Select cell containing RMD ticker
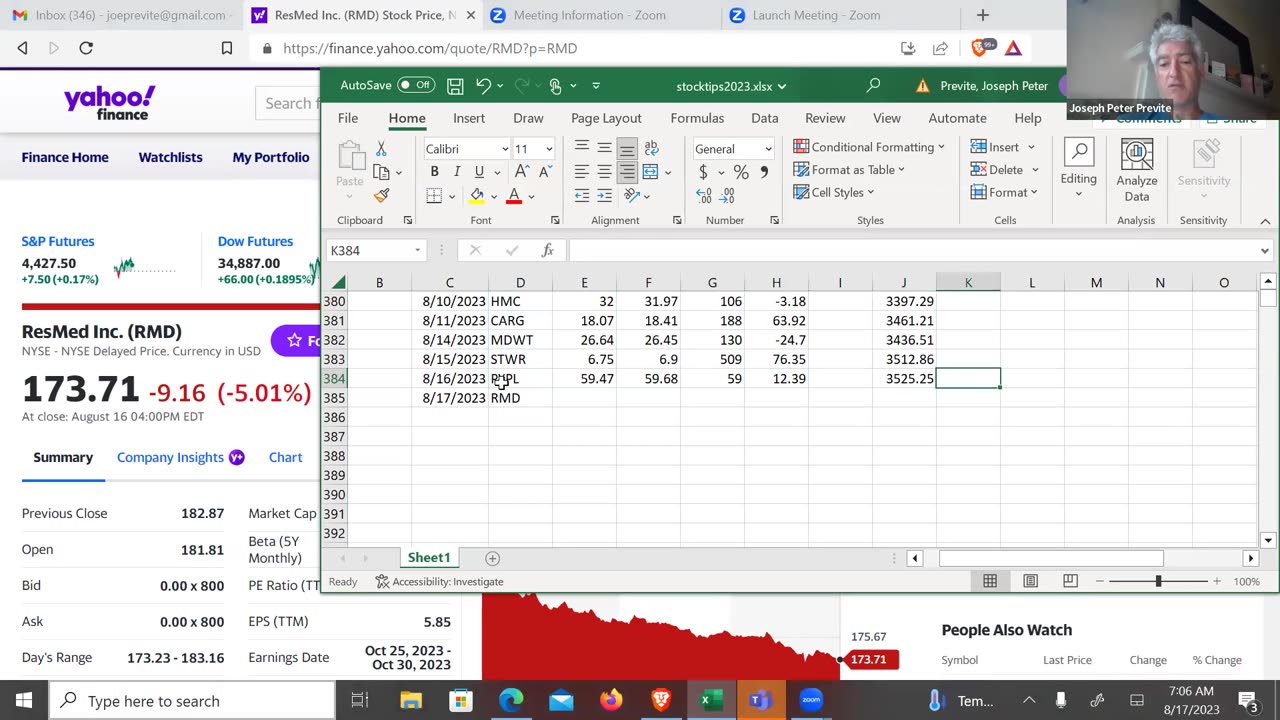The width and height of the screenshot is (1280, 720). click(x=520, y=398)
